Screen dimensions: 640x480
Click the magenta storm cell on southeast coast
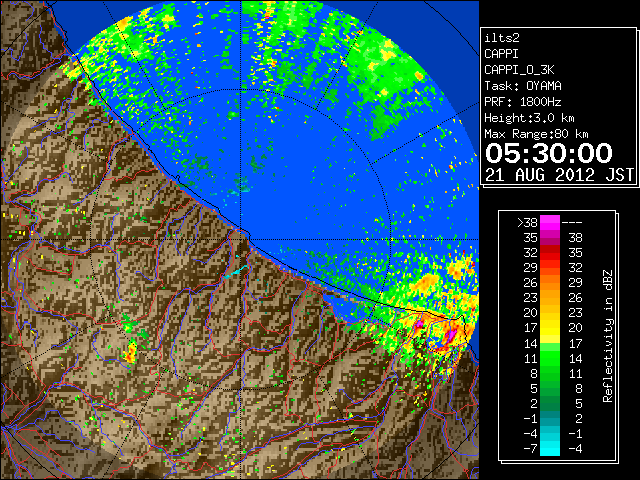(x=451, y=335)
